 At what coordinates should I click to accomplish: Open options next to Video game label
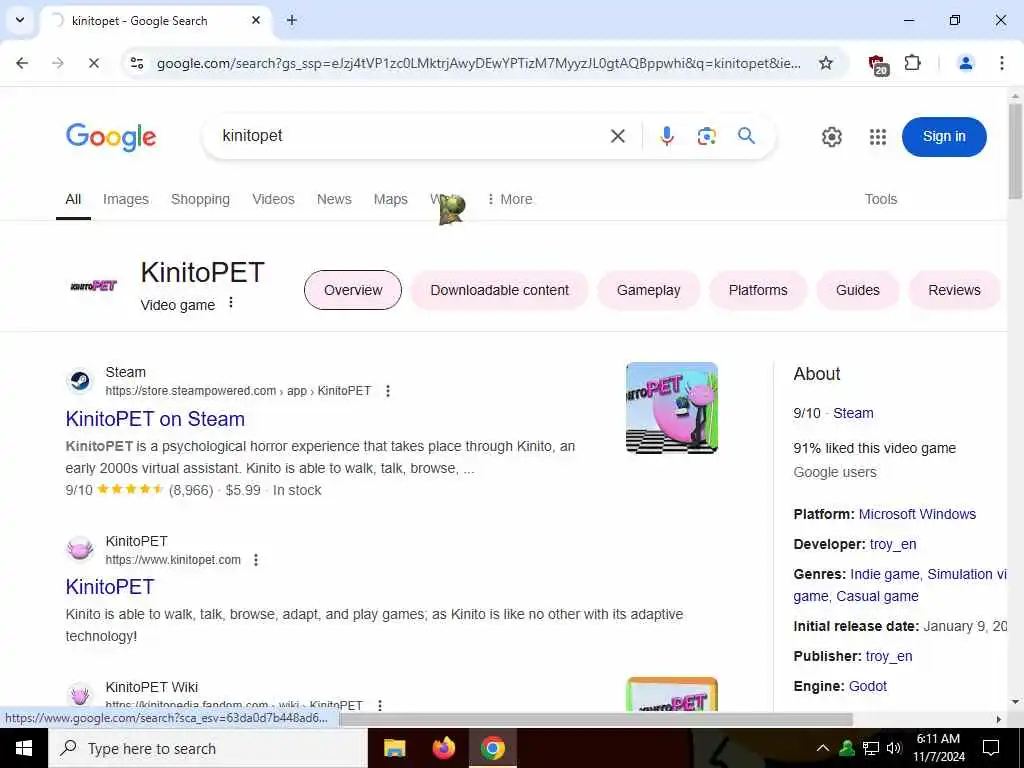point(231,302)
